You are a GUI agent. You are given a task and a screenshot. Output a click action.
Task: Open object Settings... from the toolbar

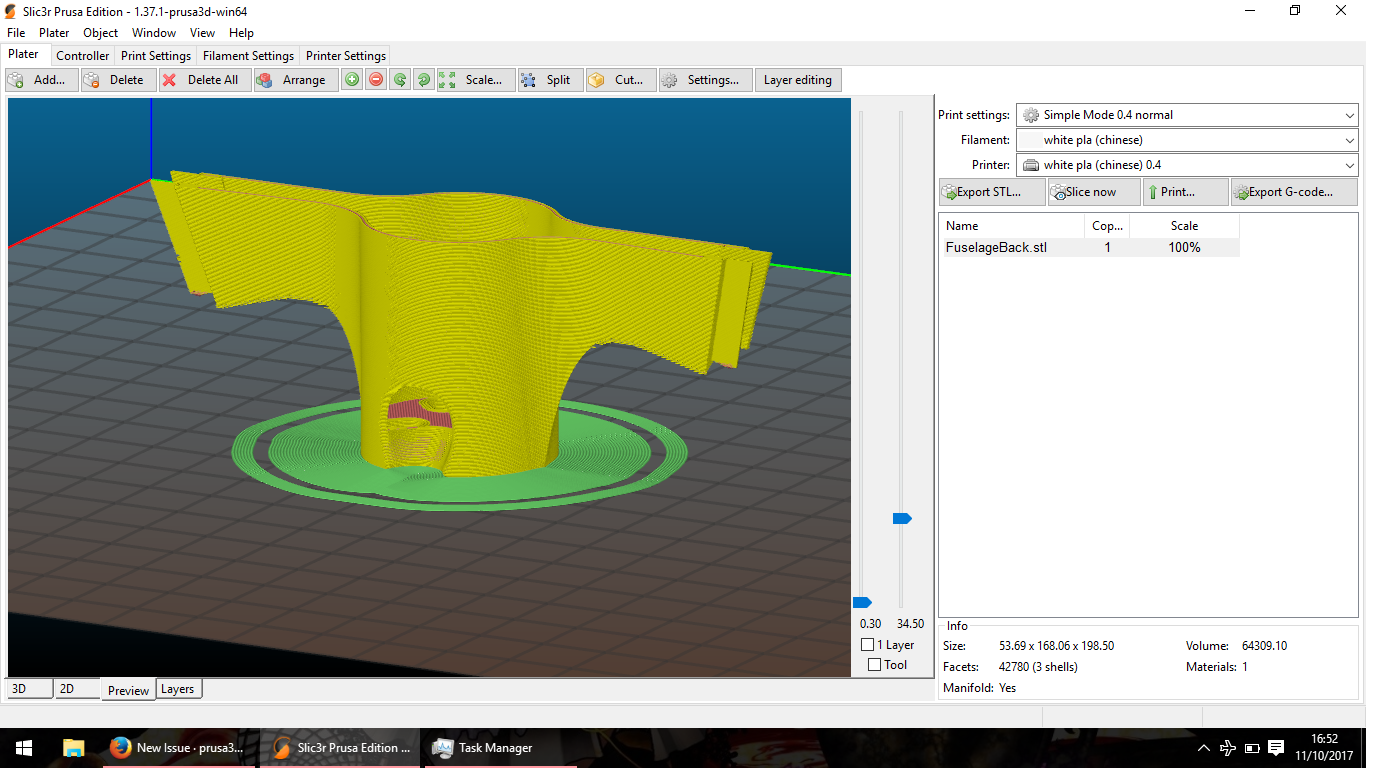706,80
